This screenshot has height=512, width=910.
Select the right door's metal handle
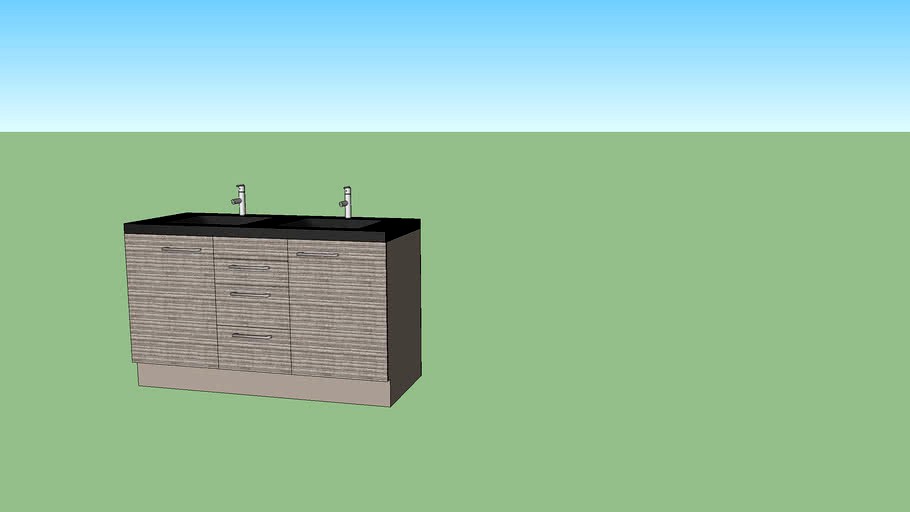[x=317, y=254]
